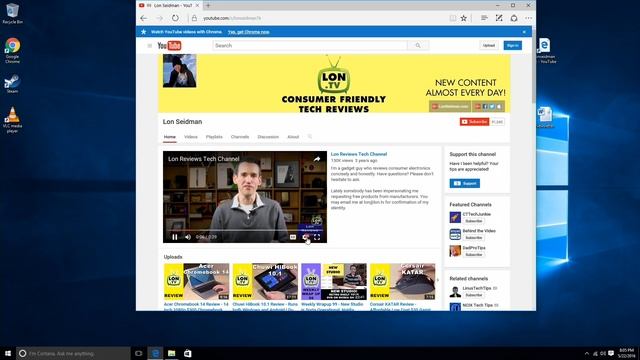Click the channel search magnifier icon
The image size is (640, 360).
pos(310,137)
